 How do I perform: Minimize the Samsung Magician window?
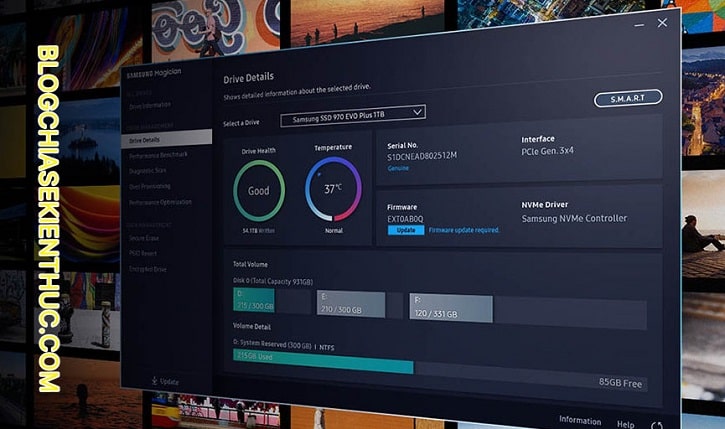(x=639, y=25)
